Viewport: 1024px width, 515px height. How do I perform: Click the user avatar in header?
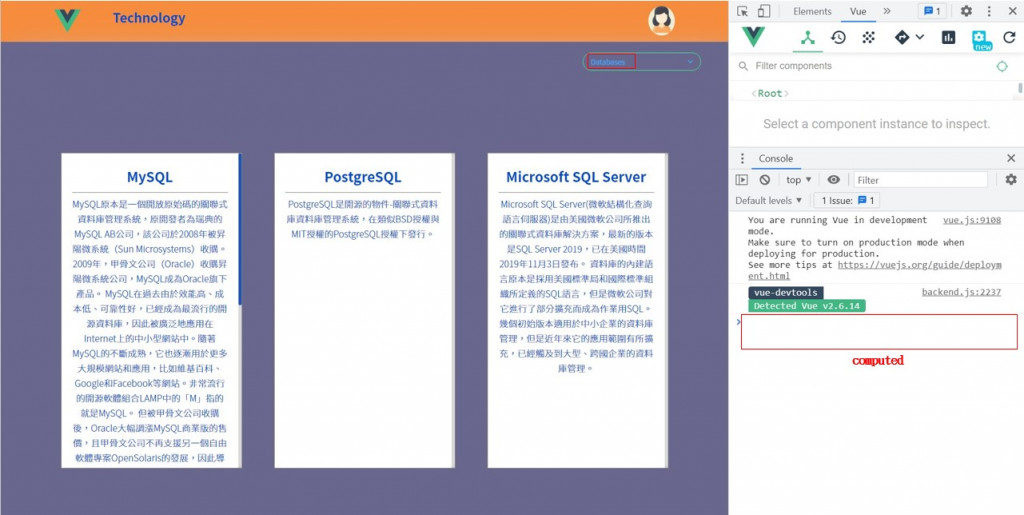coord(662,20)
